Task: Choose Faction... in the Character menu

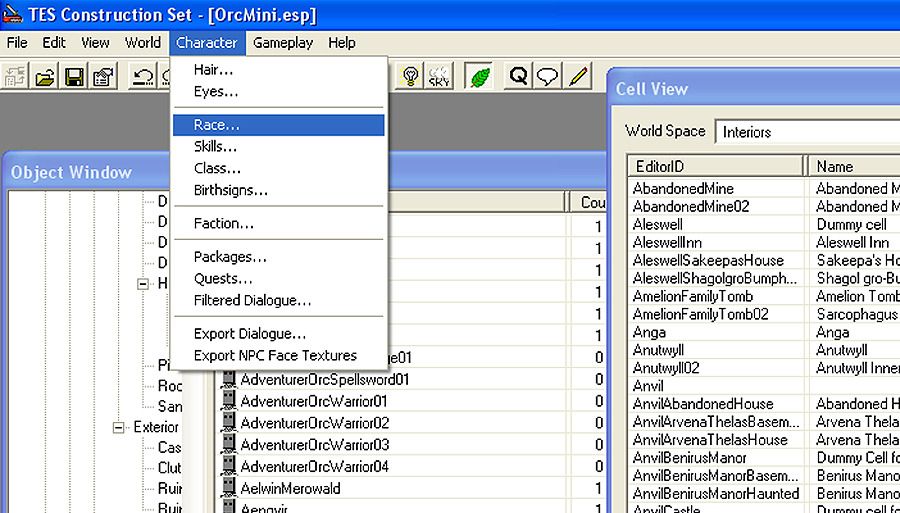Action: pyautogui.click(x=224, y=223)
